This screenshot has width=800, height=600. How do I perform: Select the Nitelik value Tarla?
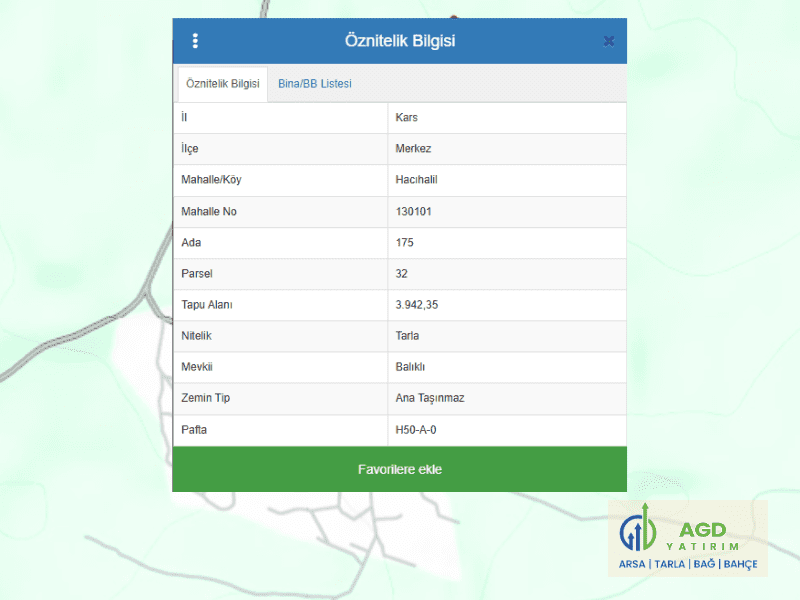[x=408, y=336]
